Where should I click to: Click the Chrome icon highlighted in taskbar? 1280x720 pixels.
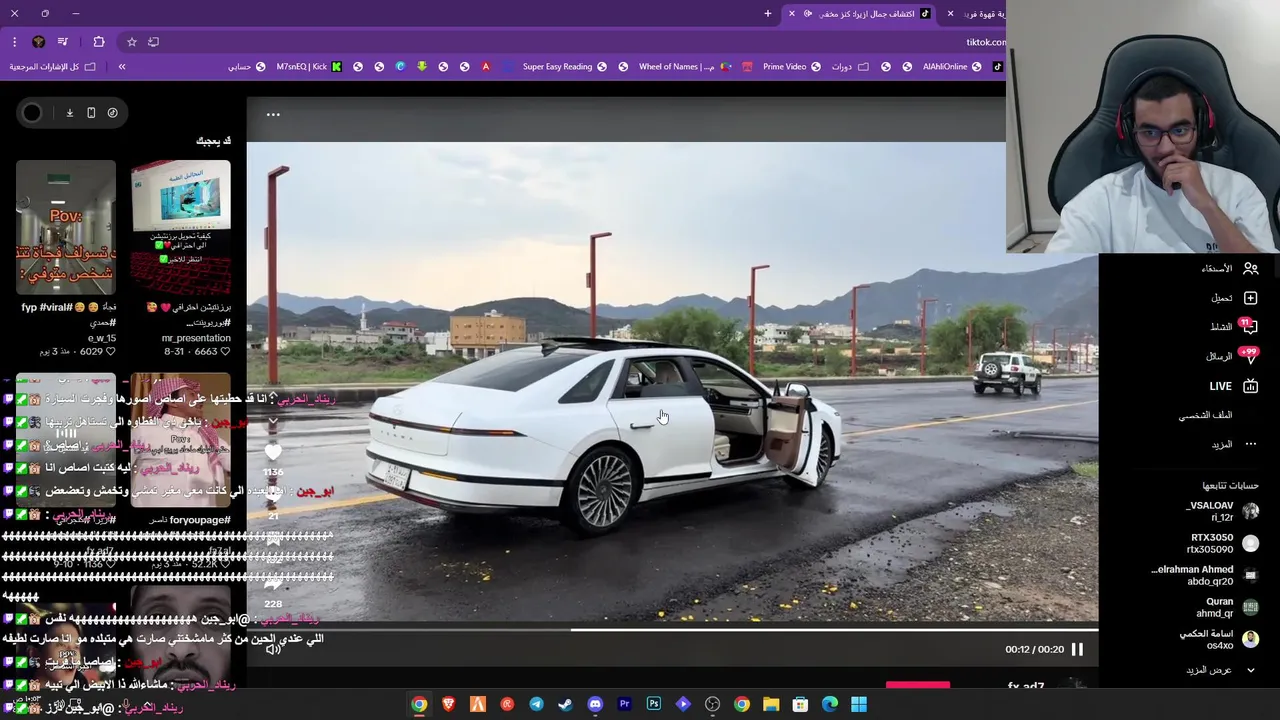[420, 704]
